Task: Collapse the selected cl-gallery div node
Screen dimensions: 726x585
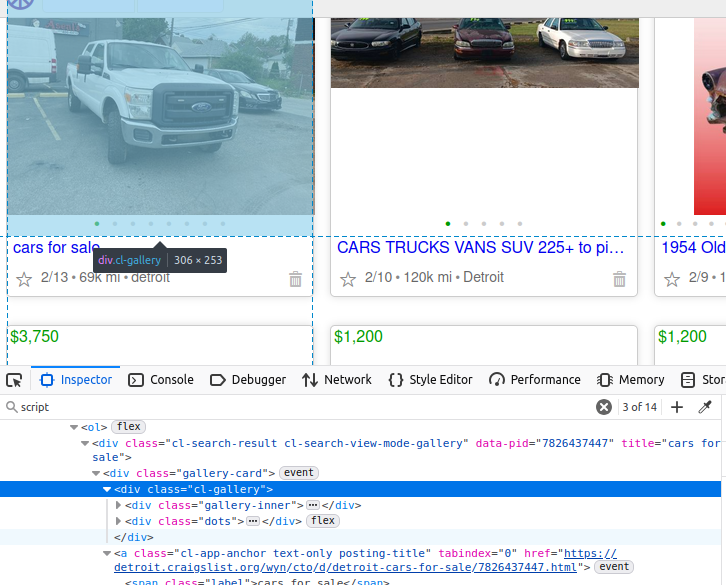Action: coord(107,490)
